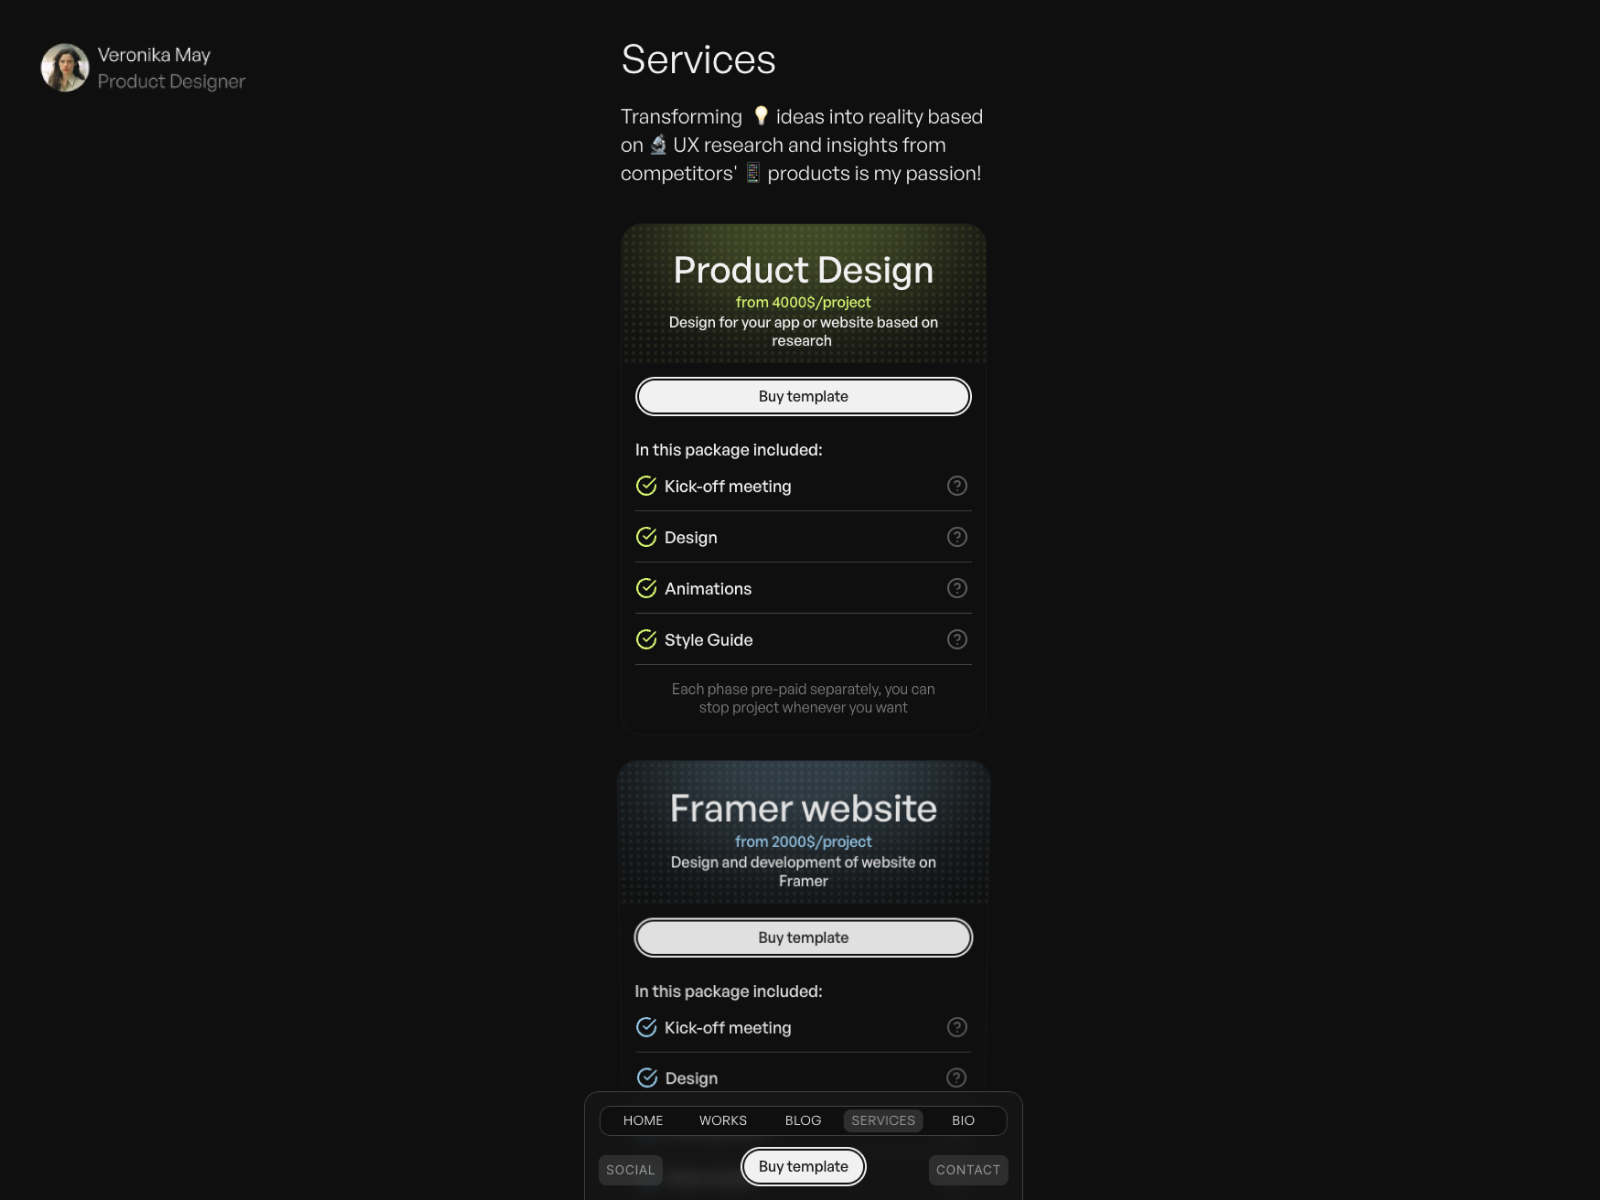This screenshot has width=1600, height=1200.
Task: Open the CONTACT button in the bottom bar
Action: pyautogui.click(x=968, y=1170)
